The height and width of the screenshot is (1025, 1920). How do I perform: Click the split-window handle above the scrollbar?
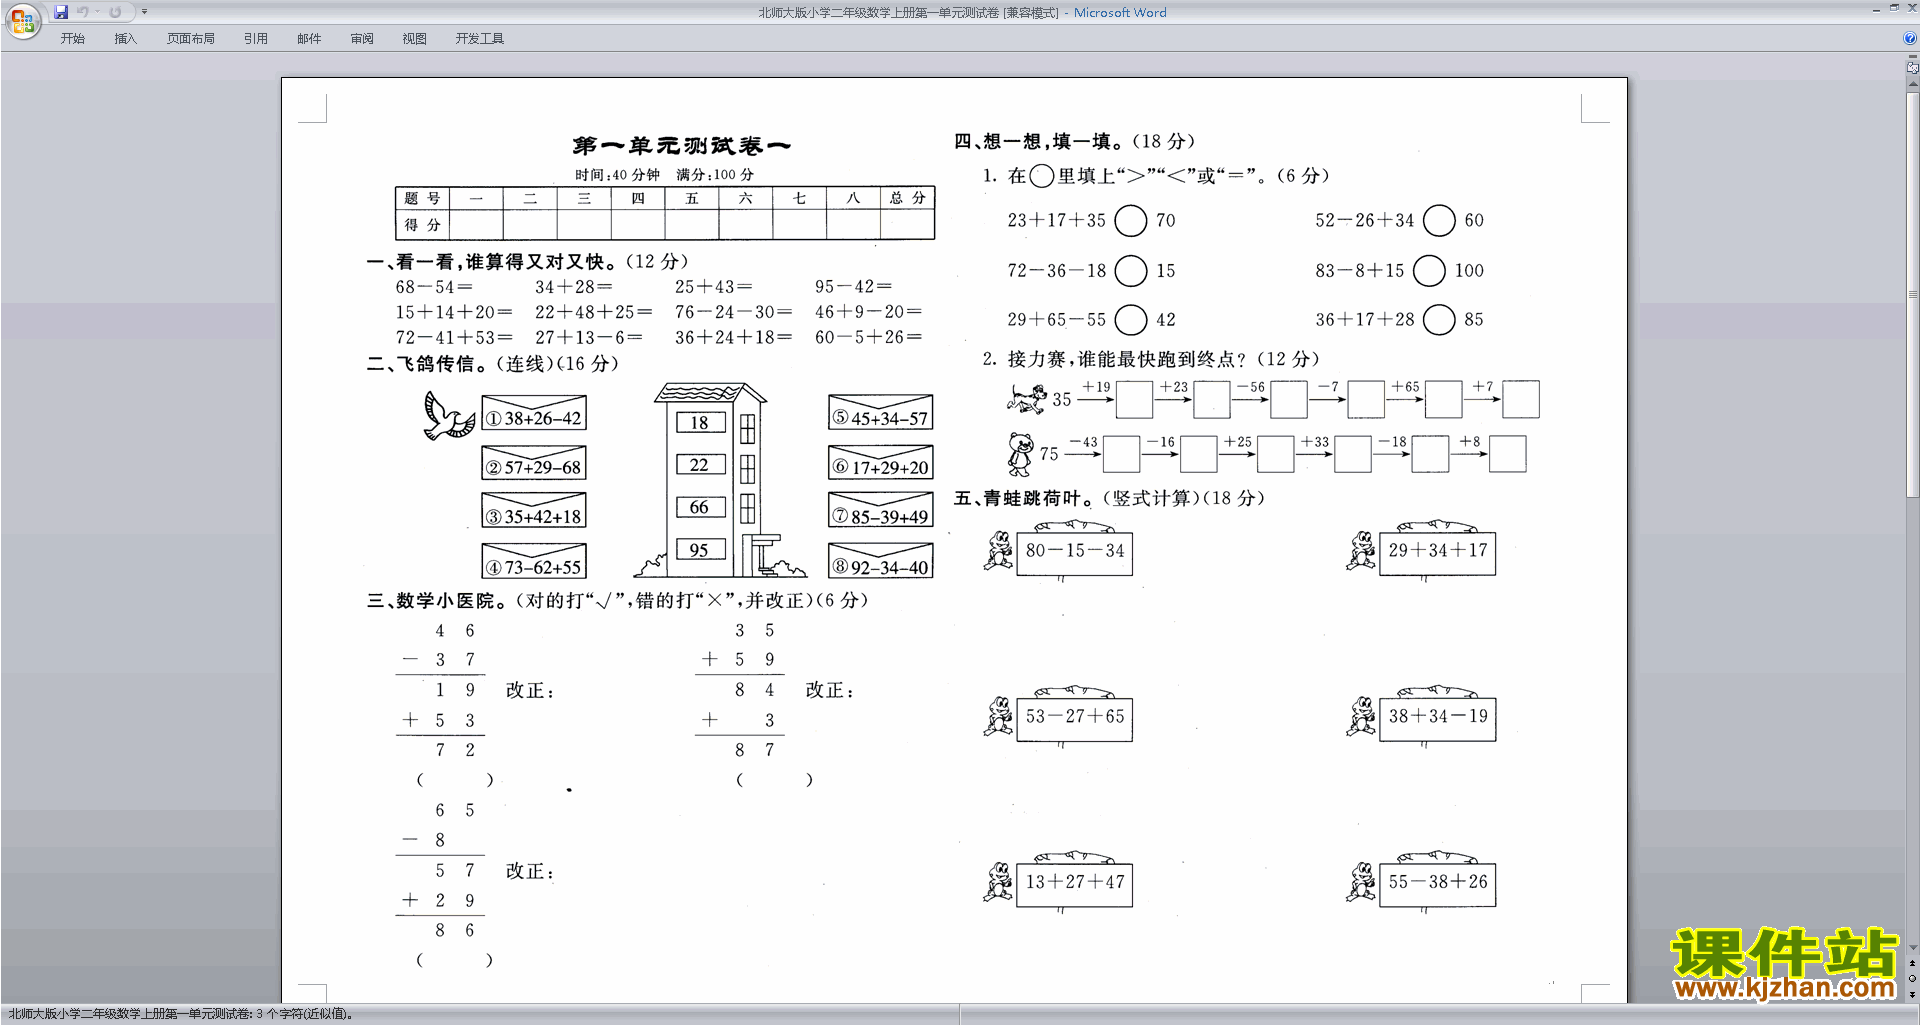coord(1913,57)
